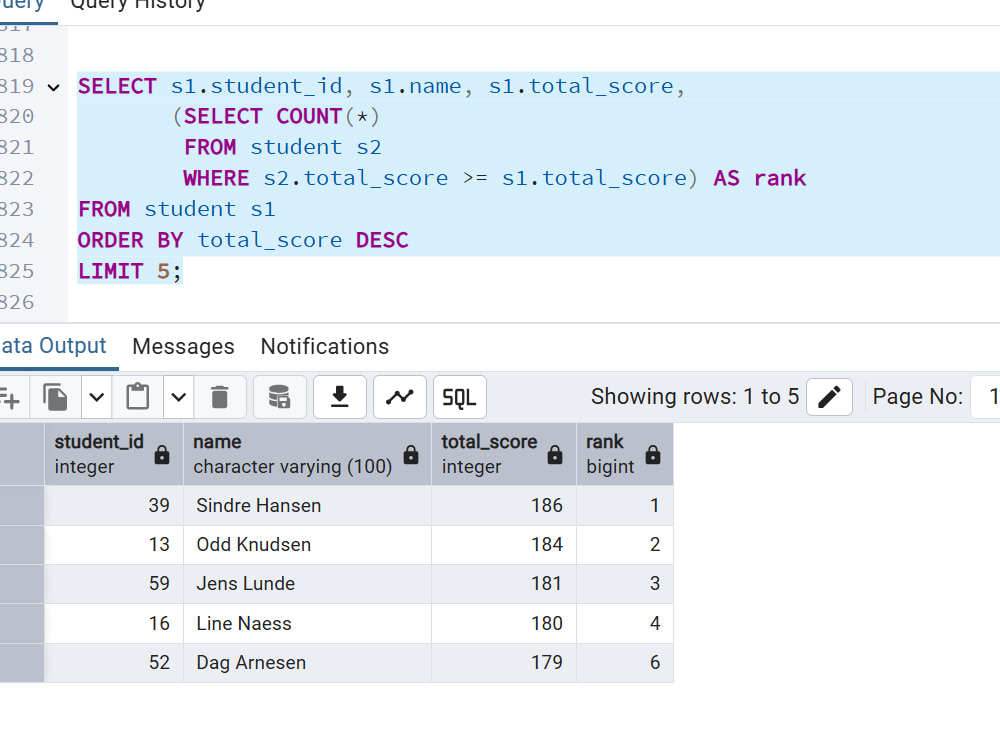The height and width of the screenshot is (750, 1000).
Task: Click the student_id column header
Action: coord(114,454)
